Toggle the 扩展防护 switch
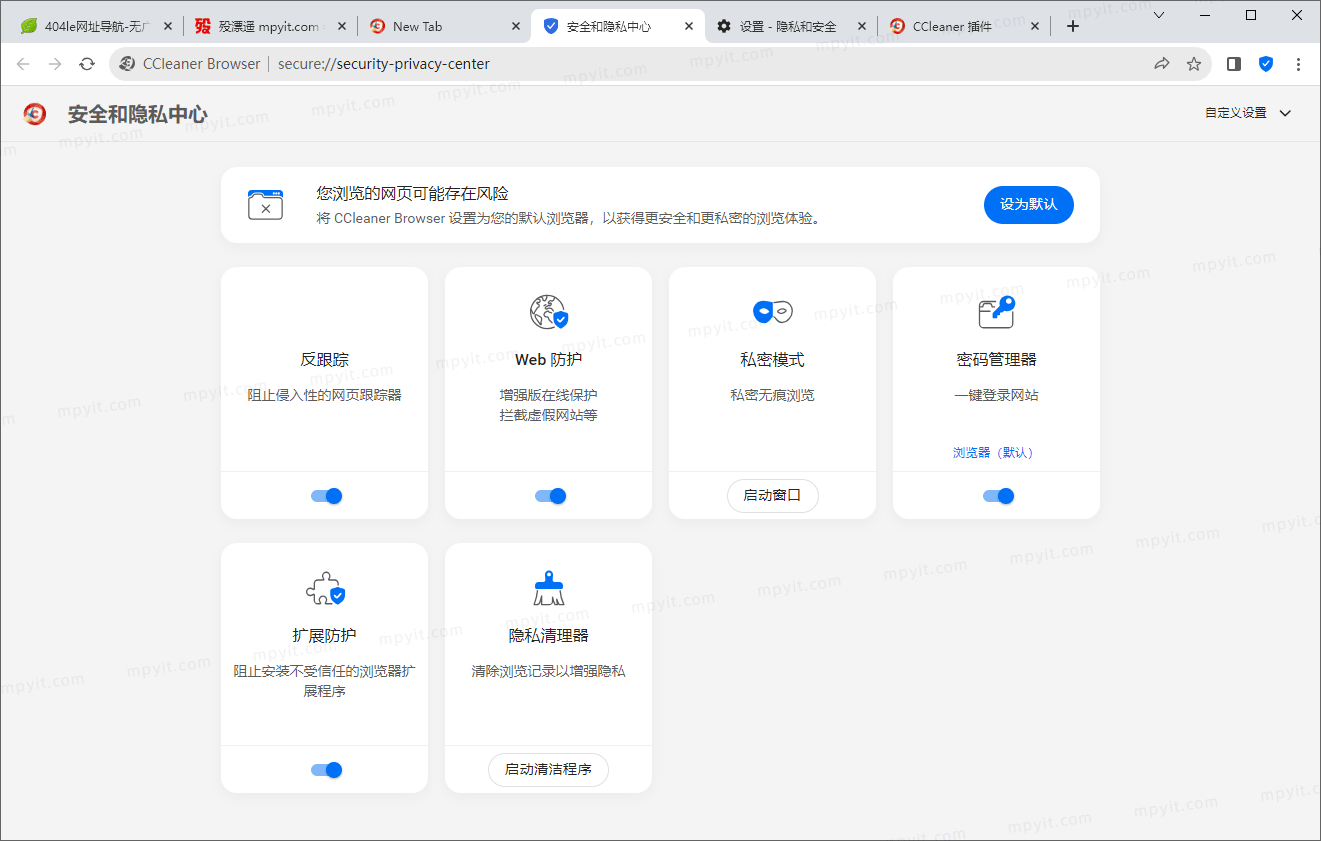The image size is (1321, 841). pos(326,770)
